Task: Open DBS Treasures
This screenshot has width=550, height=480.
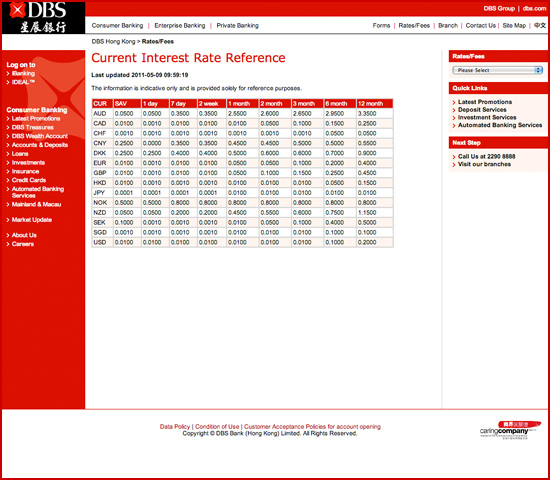Action: [33, 127]
